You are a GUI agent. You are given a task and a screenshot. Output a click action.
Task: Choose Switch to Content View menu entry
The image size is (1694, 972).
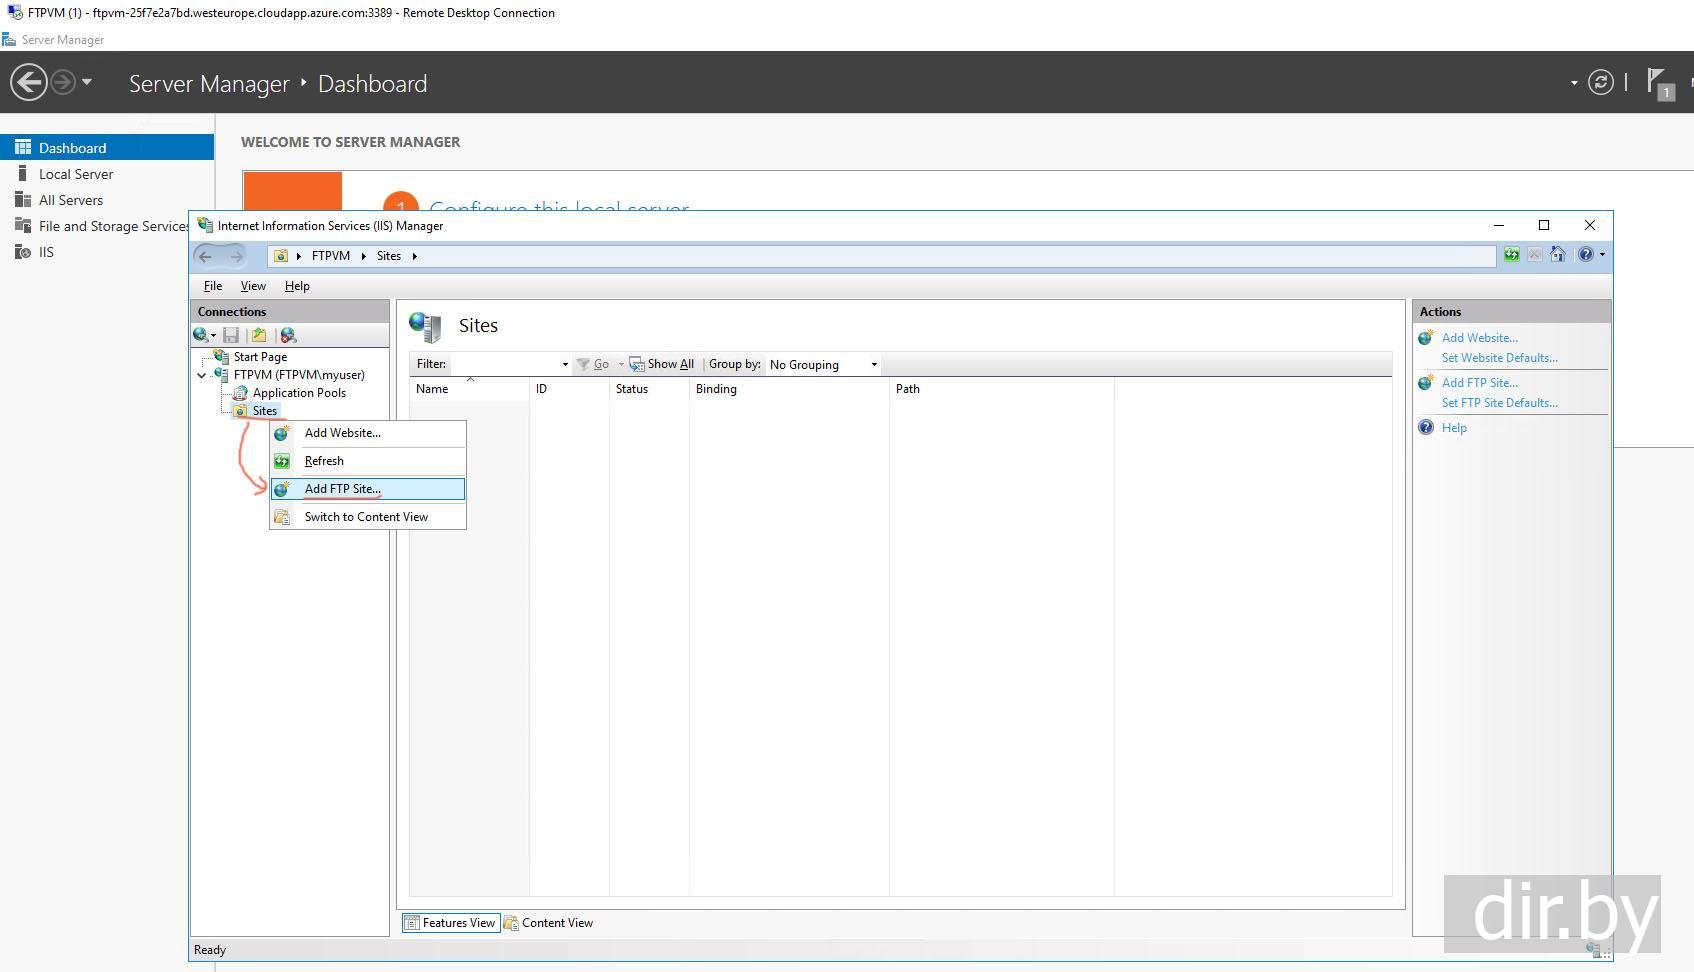(x=366, y=517)
